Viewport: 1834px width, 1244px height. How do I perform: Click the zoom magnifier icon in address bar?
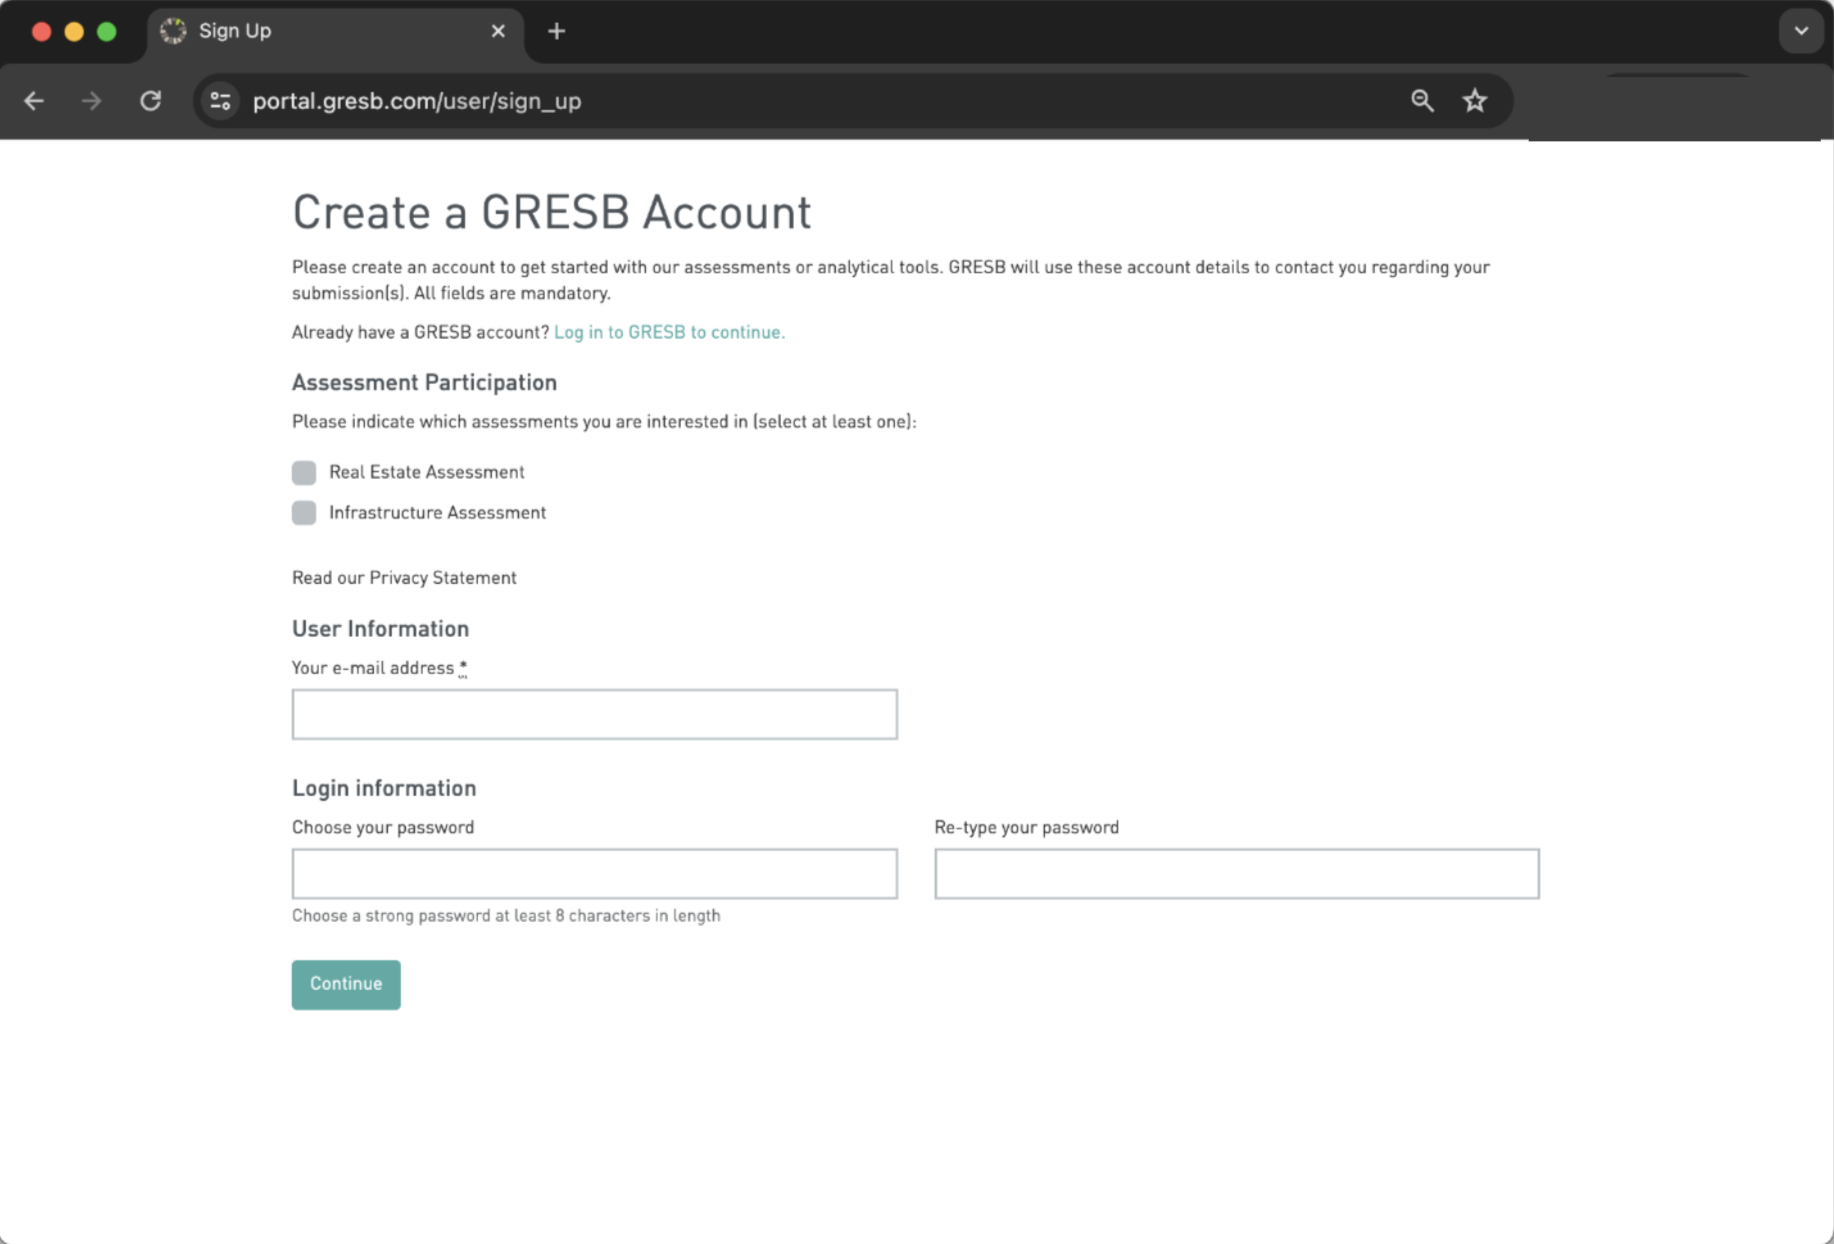[1421, 101]
